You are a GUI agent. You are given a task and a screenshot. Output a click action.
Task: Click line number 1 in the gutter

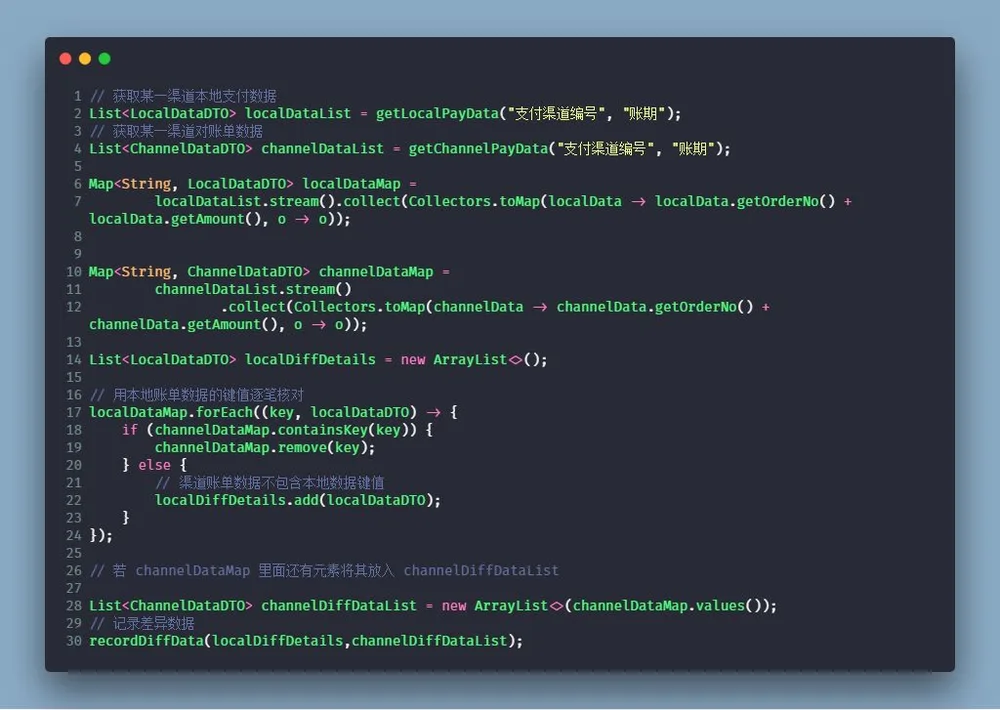[77, 96]
